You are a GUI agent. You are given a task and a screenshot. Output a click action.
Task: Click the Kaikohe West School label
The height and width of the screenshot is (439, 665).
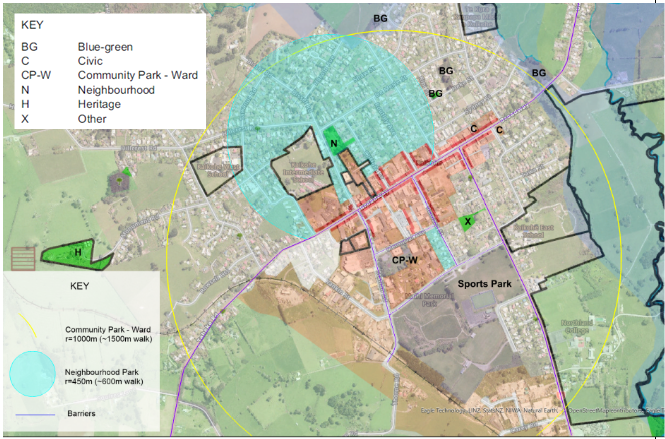click(x=217, y=171)
